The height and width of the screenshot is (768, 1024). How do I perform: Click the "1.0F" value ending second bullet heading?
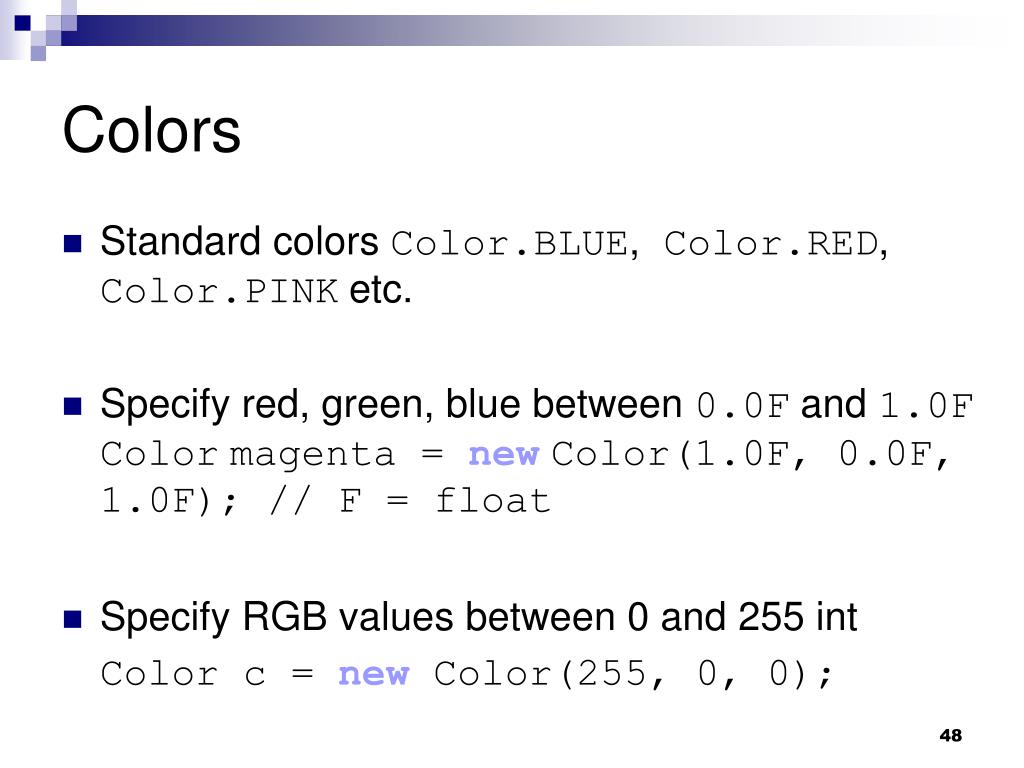[x=926, y=406]
